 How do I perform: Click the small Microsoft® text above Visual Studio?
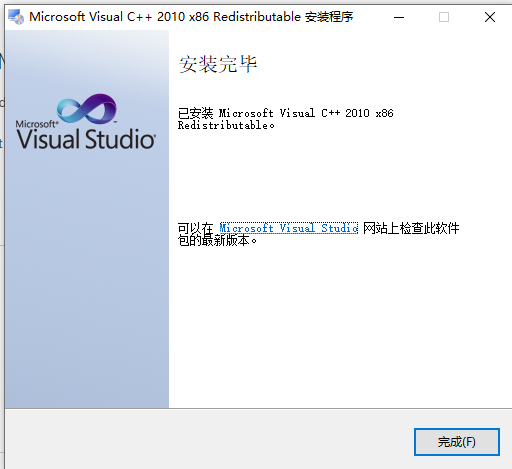37,124
